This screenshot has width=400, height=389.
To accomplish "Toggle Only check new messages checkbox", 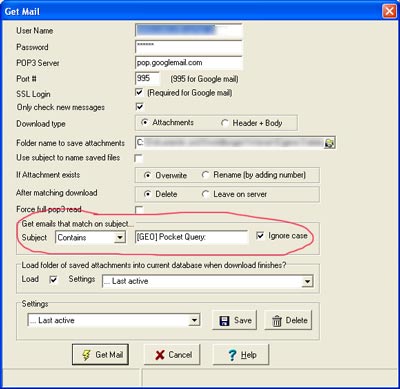I will (x=139, y=107).
